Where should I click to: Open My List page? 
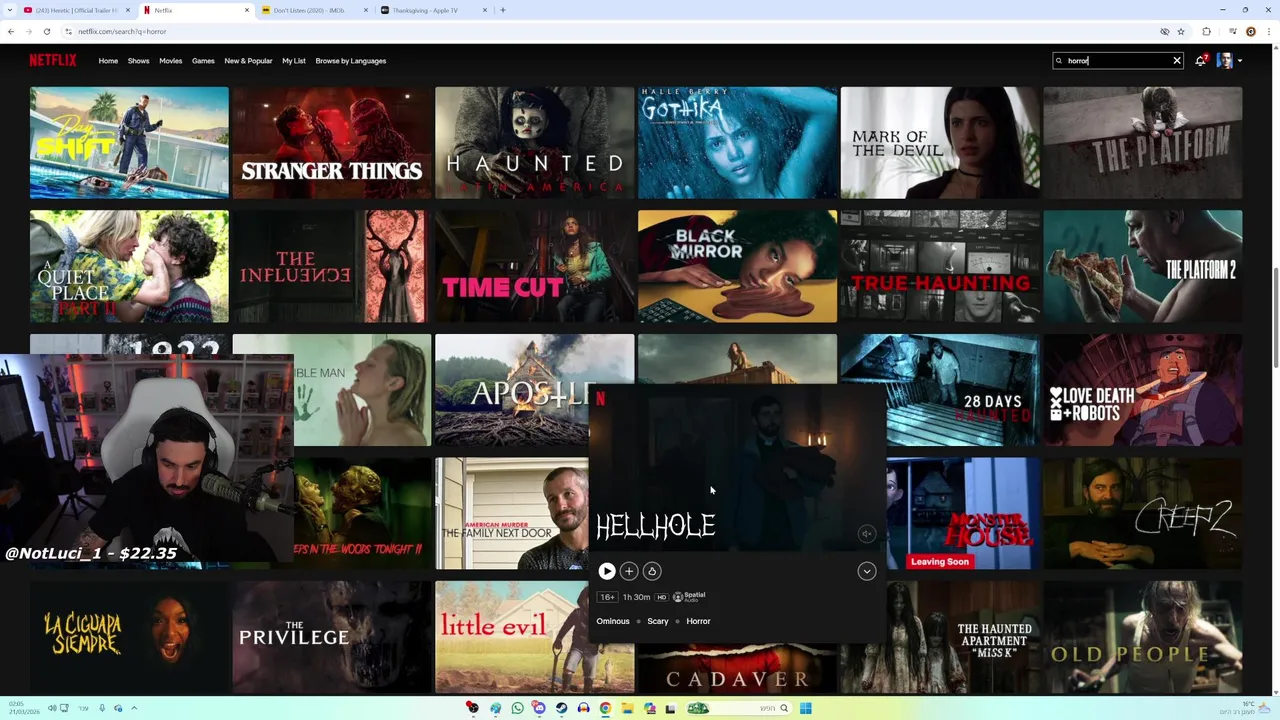pos(294,61)
